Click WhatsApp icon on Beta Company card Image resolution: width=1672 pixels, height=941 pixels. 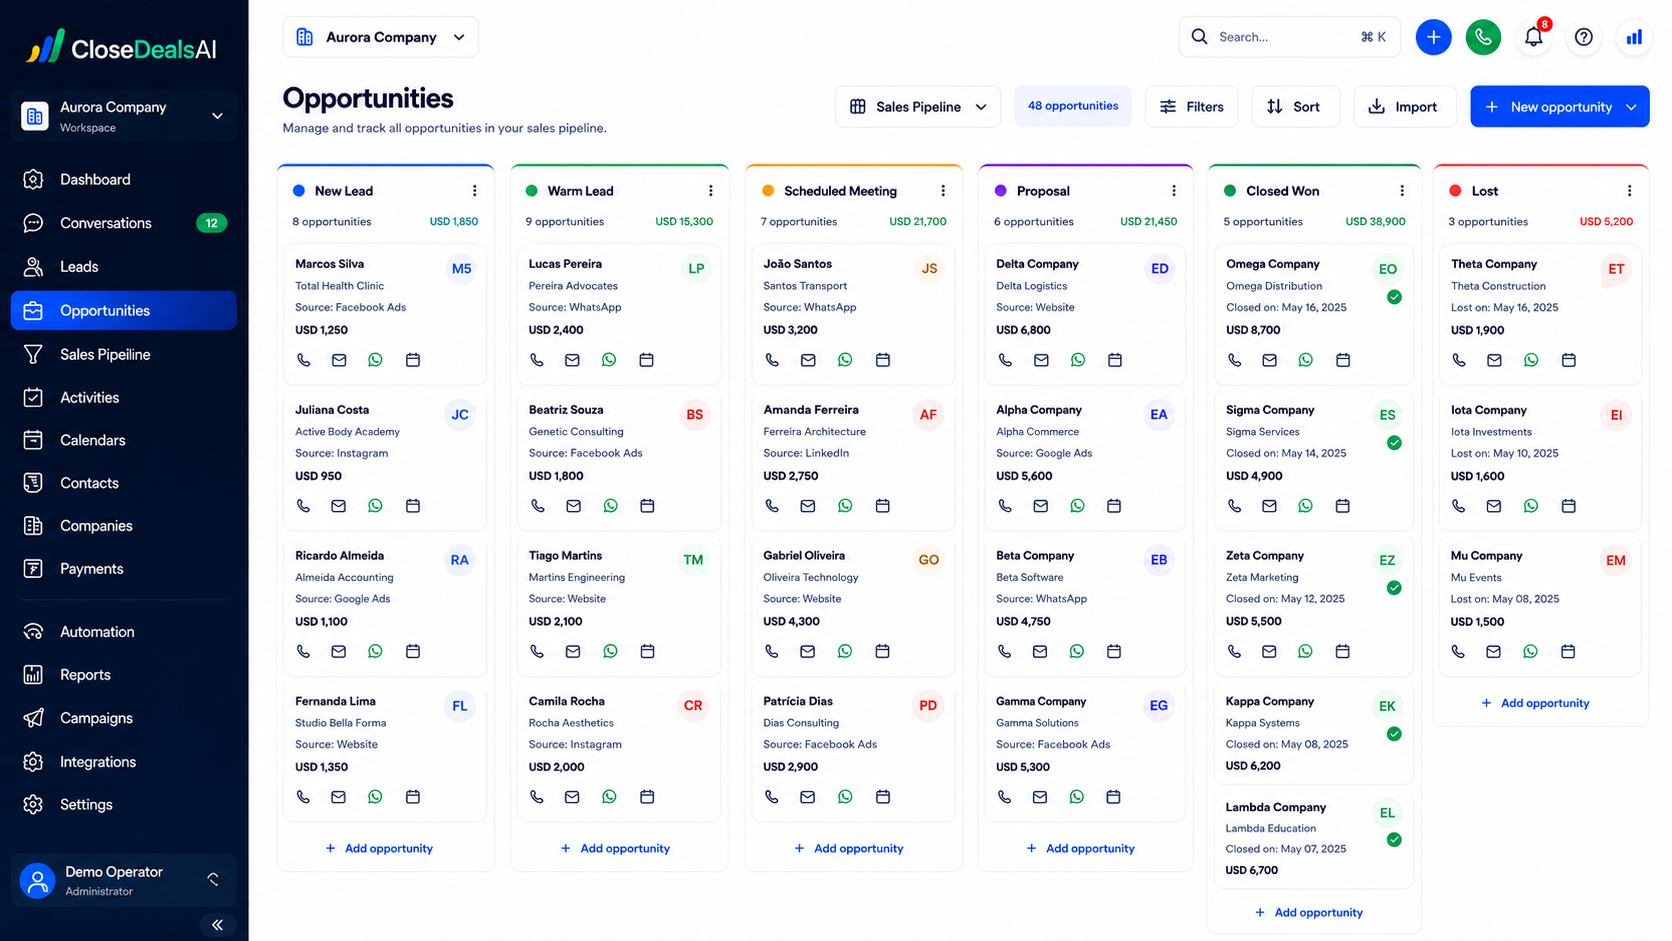(x=1077, y=651)
